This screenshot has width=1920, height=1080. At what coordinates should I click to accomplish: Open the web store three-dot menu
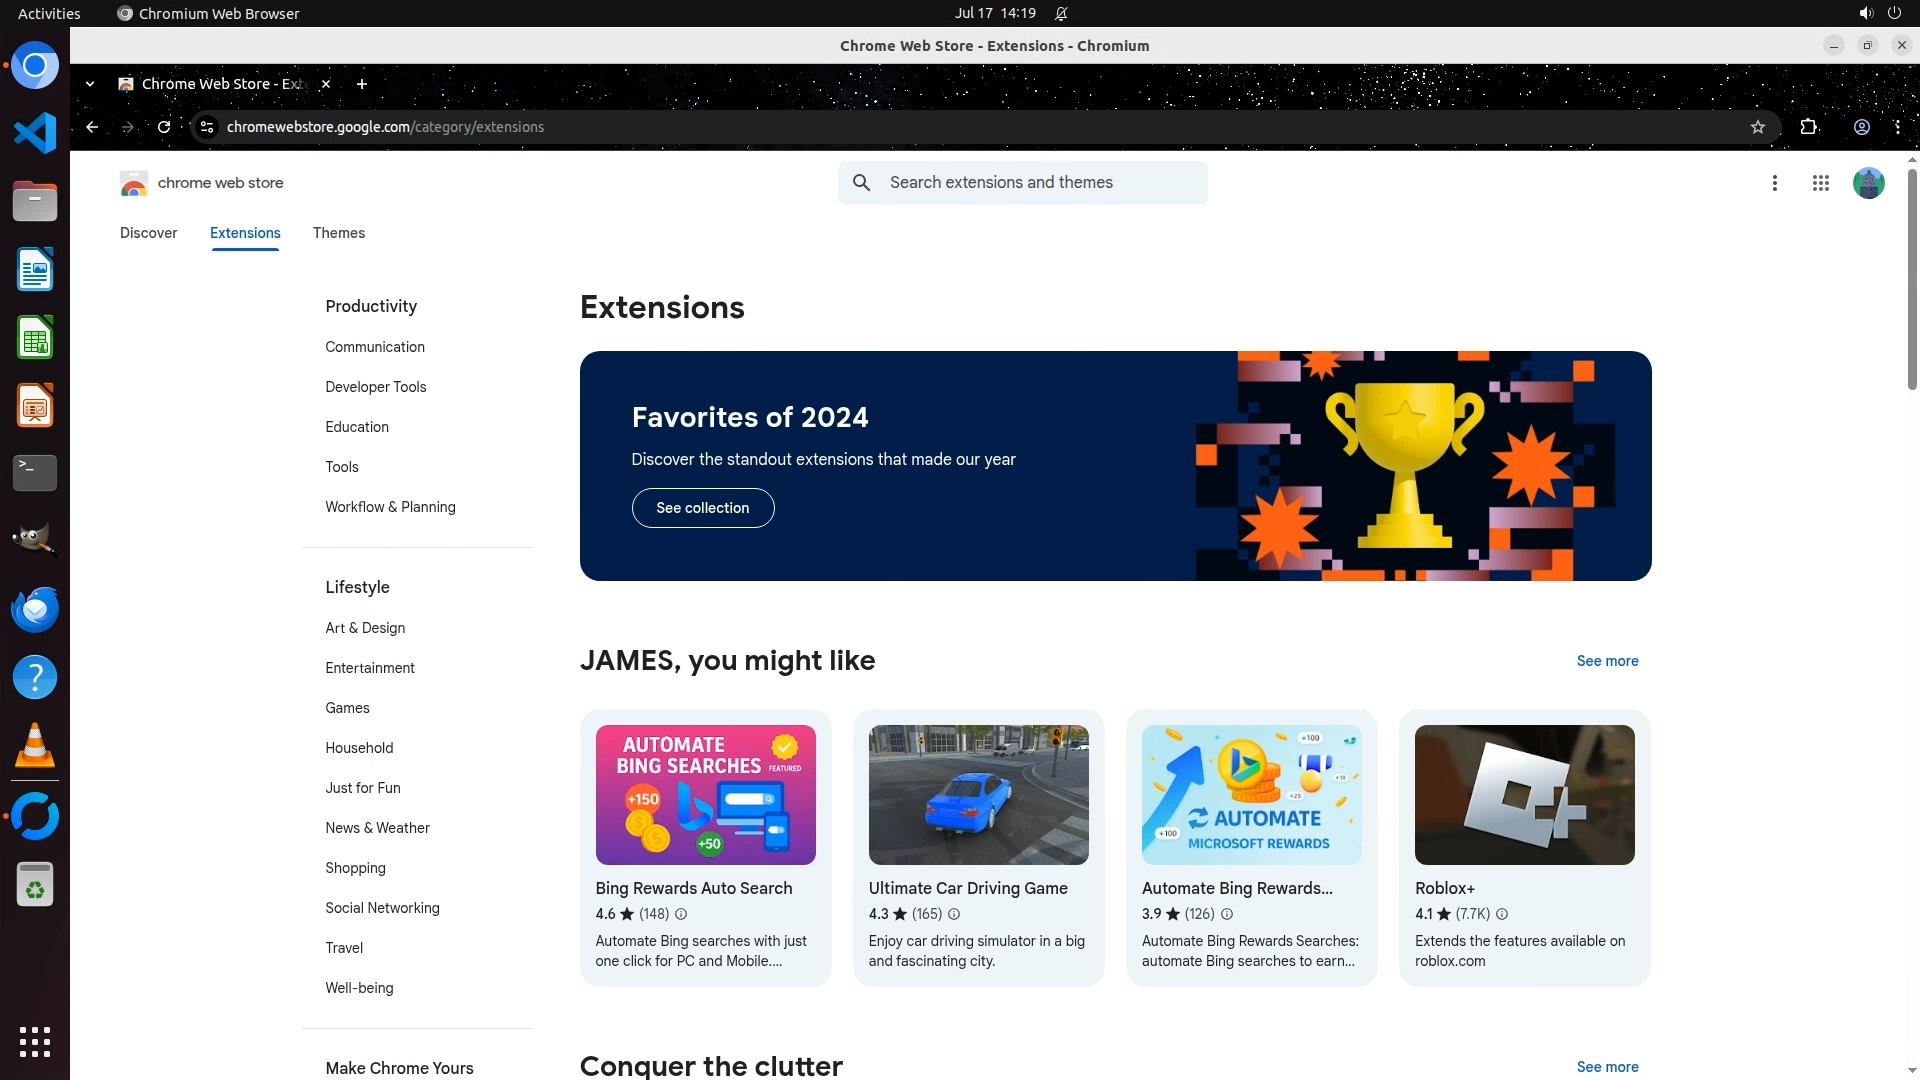pos(1774,183)
